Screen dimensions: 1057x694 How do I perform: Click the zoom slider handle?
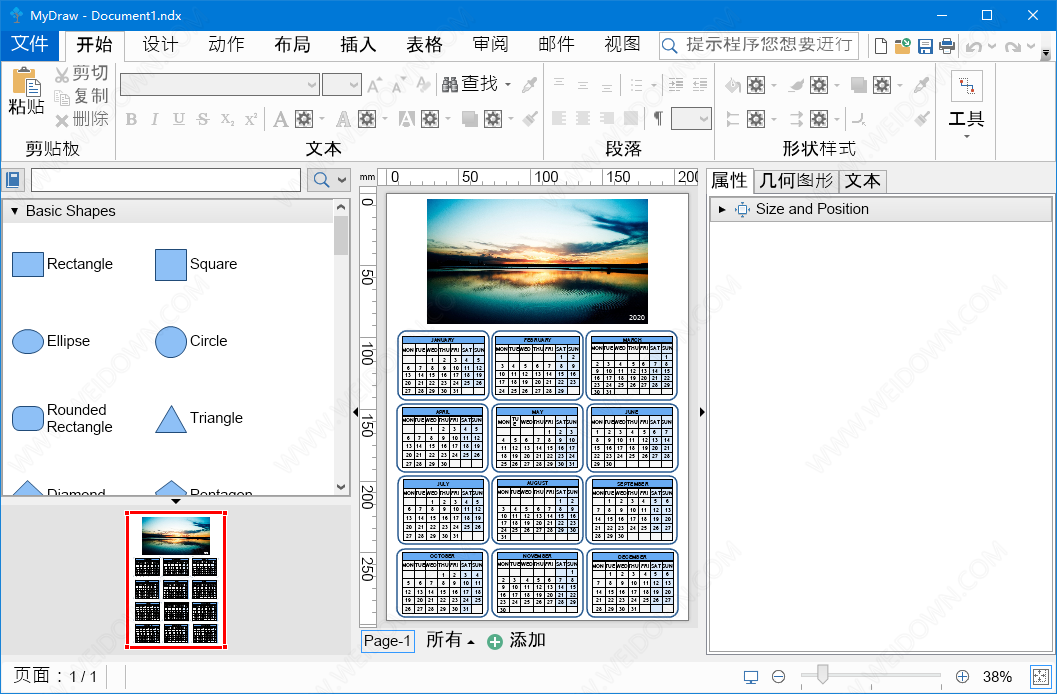[x=822, y=674]
